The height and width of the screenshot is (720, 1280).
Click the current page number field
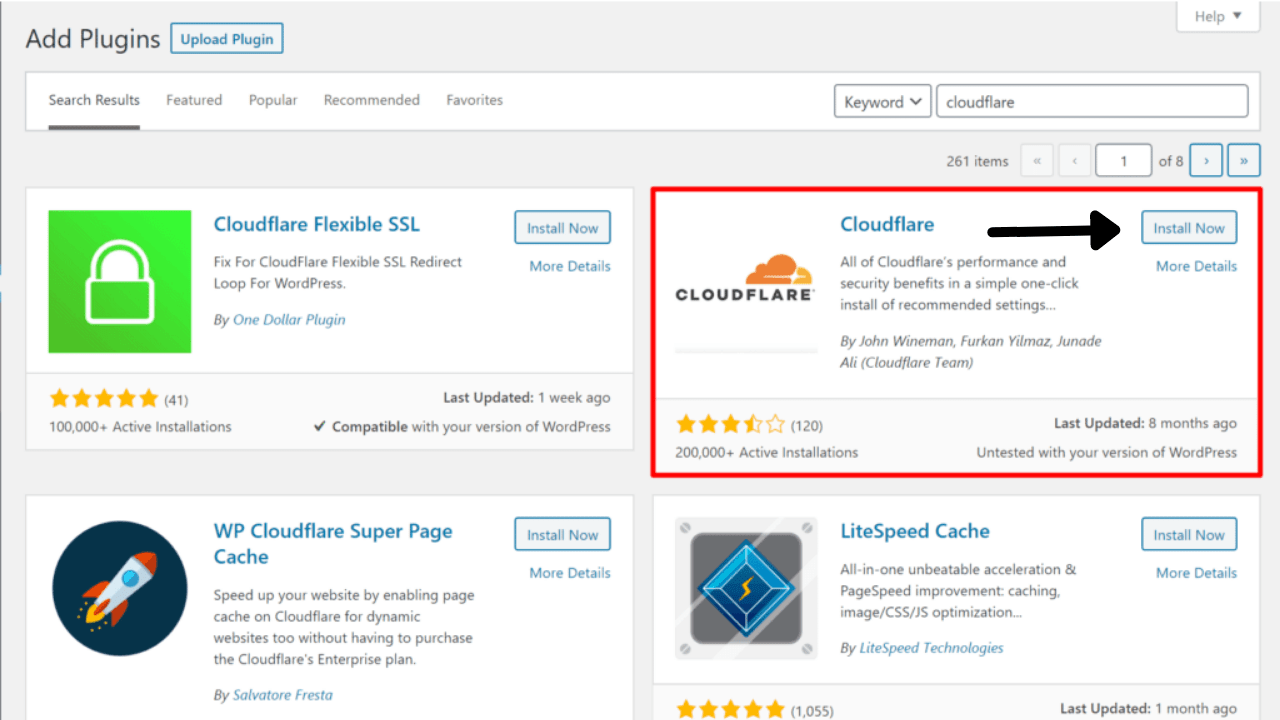[1123, 160]
